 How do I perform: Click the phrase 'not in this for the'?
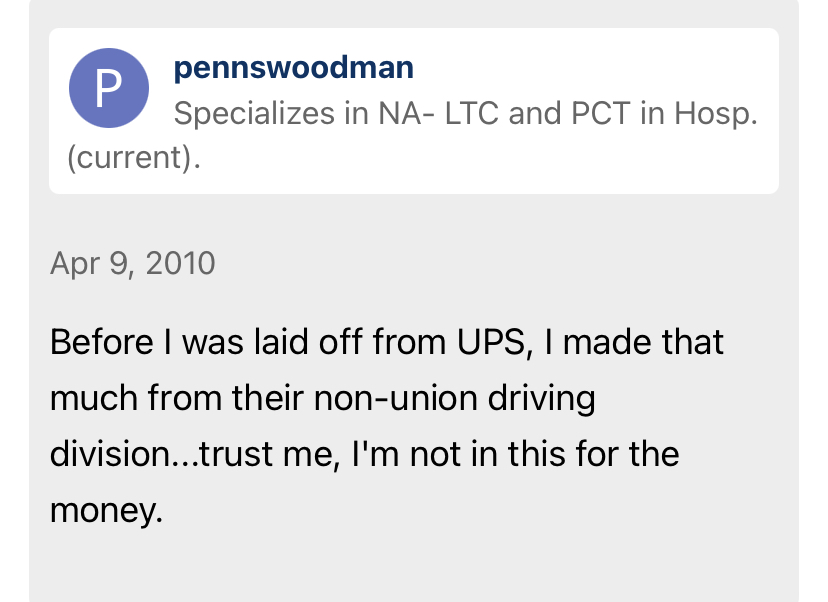click(544, 454)
